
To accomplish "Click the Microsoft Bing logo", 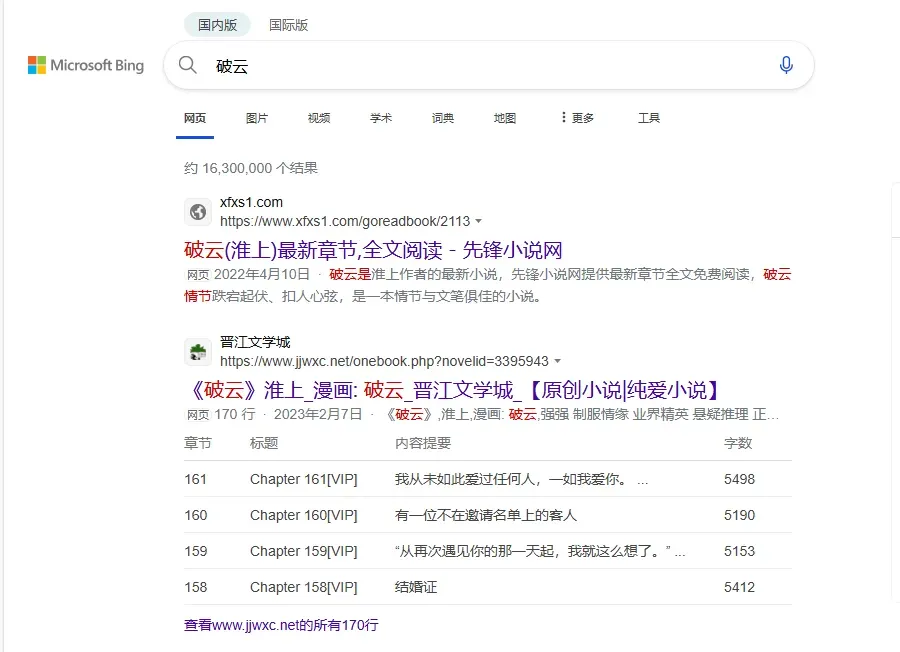I will pos(86,65).
